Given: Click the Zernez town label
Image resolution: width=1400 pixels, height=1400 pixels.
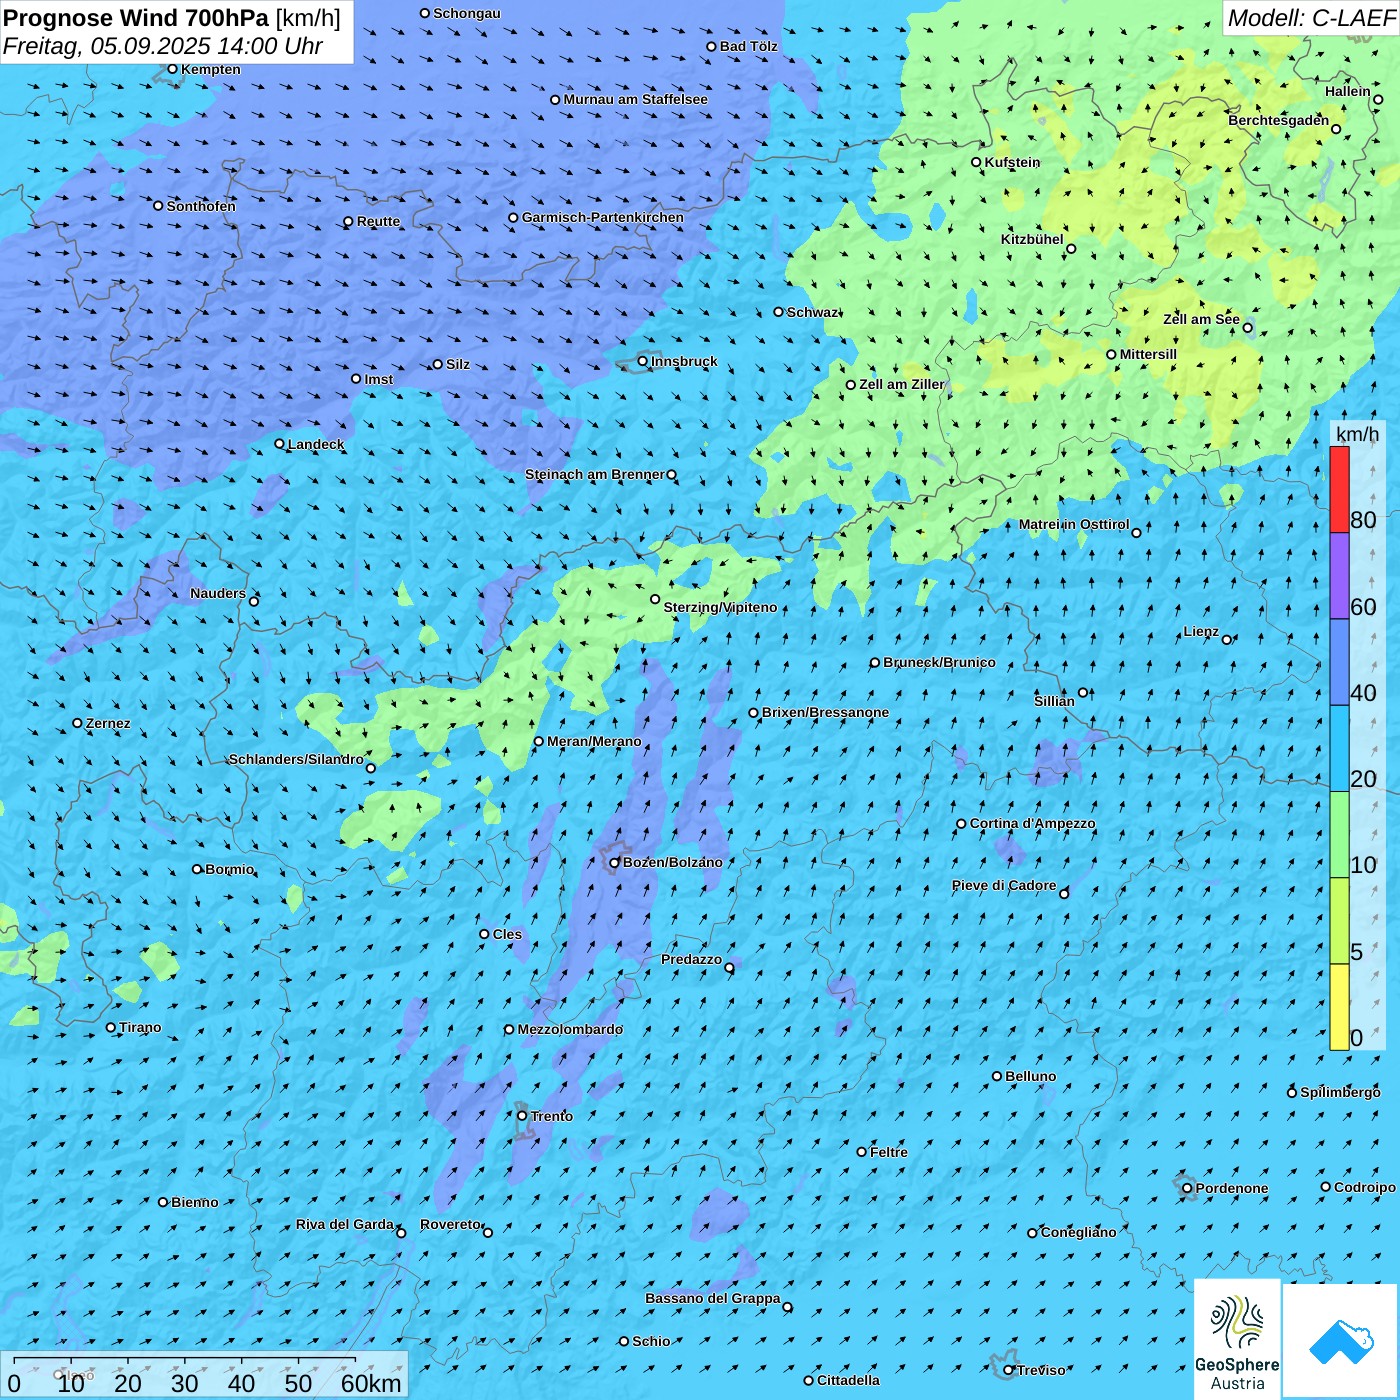Looking at the screenshot, I should coord(108,723).
